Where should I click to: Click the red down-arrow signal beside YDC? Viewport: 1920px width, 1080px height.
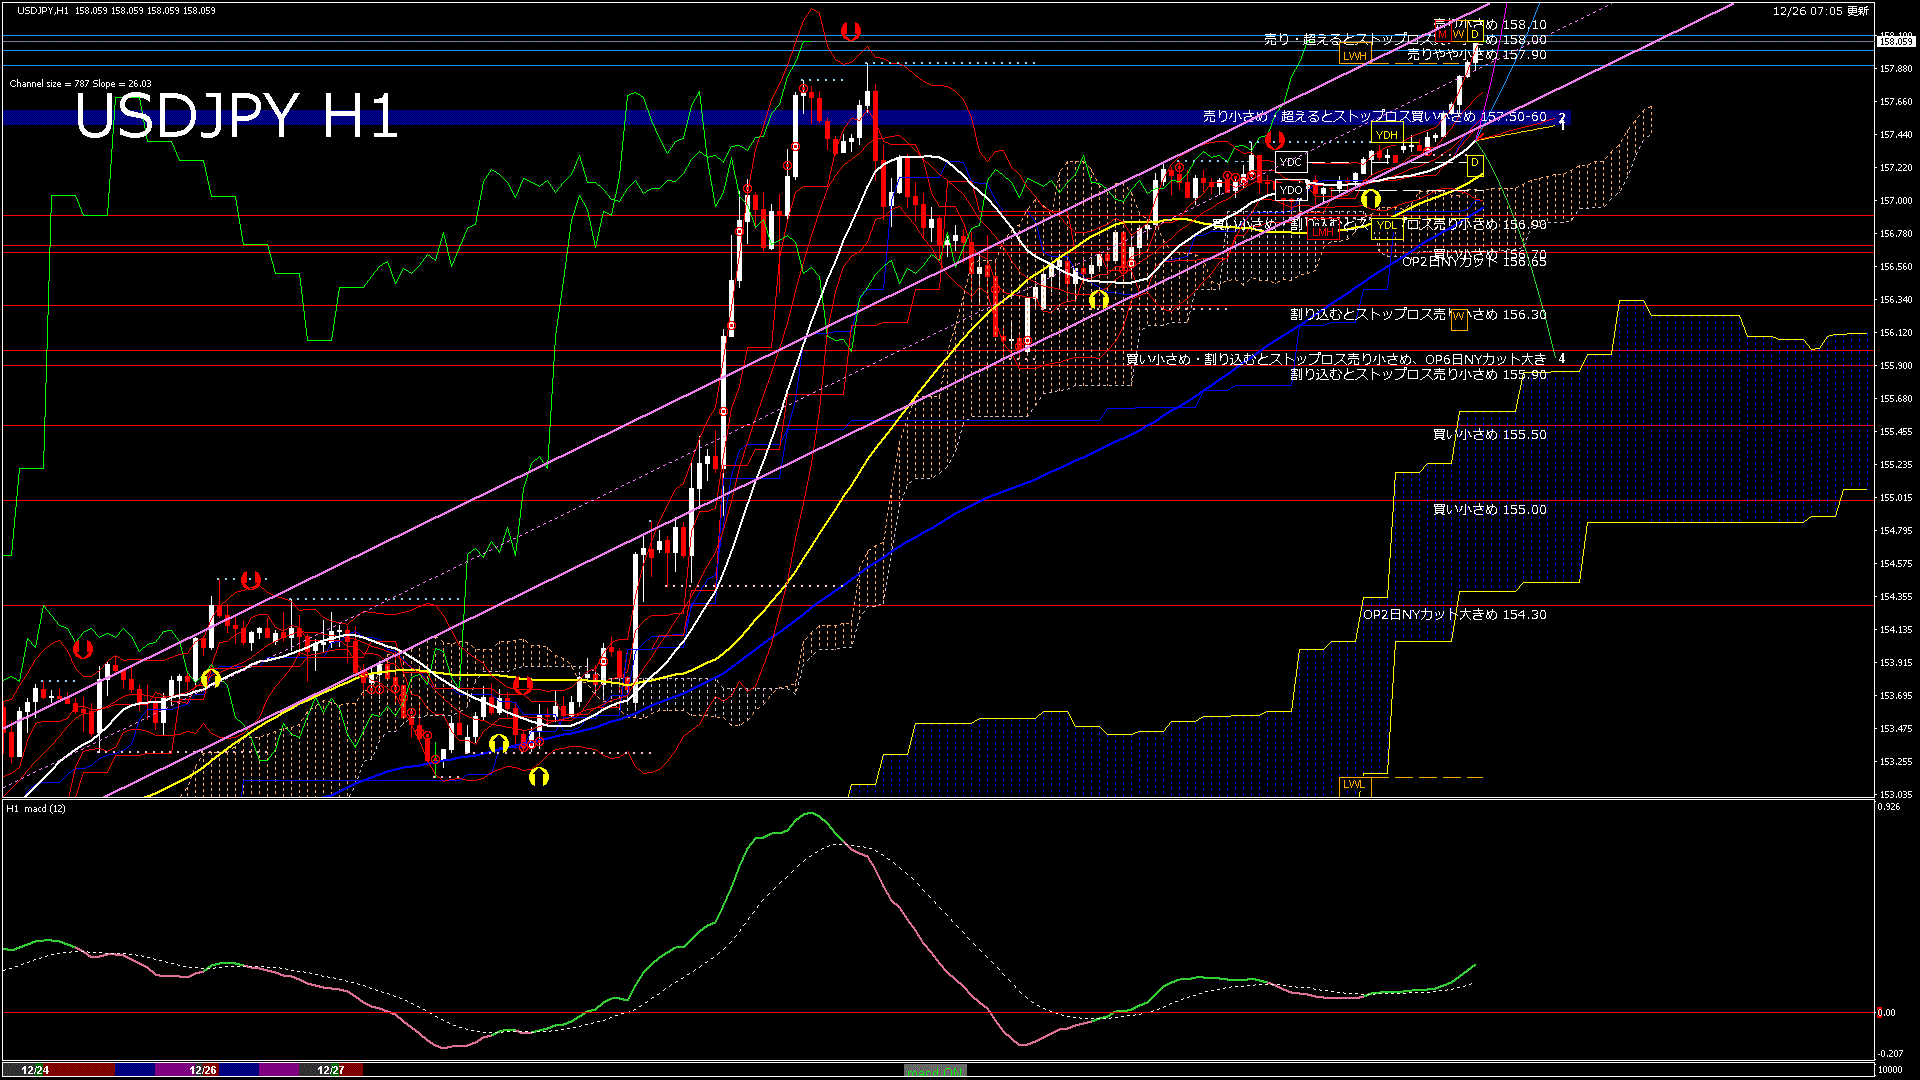1274,139
